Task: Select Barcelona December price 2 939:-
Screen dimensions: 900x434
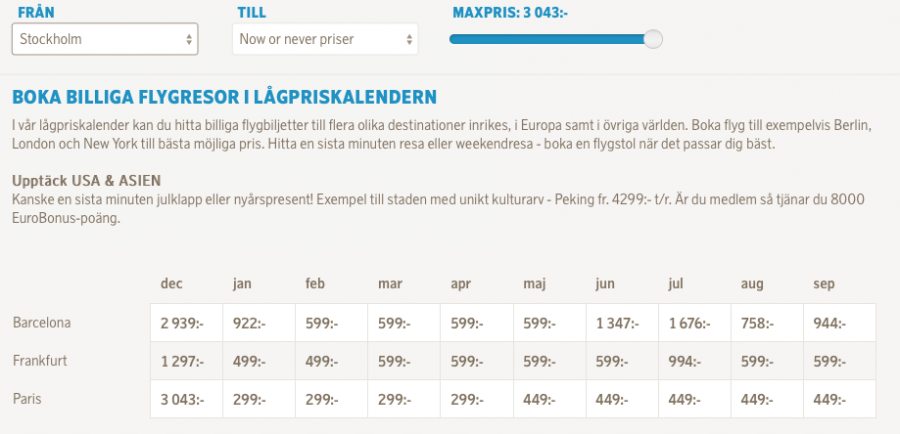Action: pyautogui.click(x=181, y=324)
